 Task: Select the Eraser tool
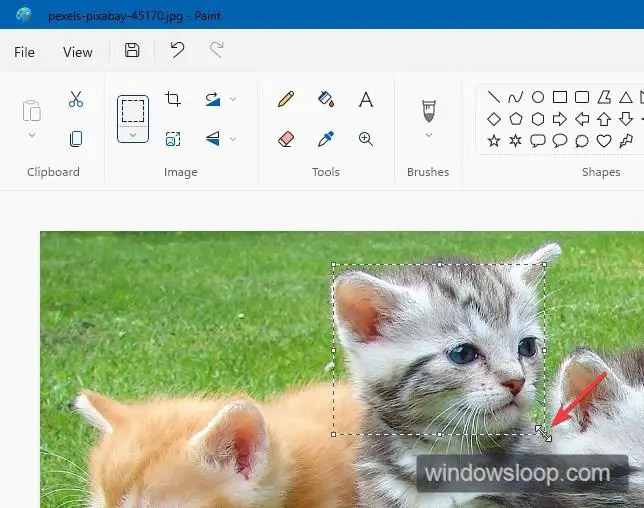tap(286, 139)
